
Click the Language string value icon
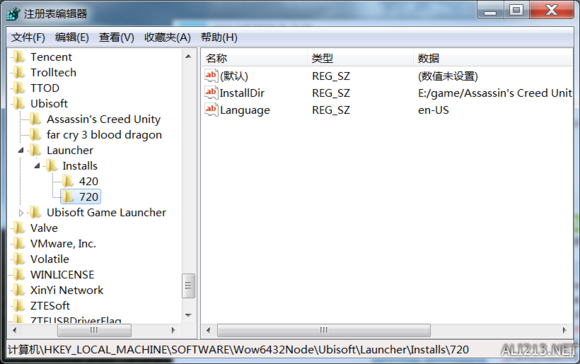[211, 110]
